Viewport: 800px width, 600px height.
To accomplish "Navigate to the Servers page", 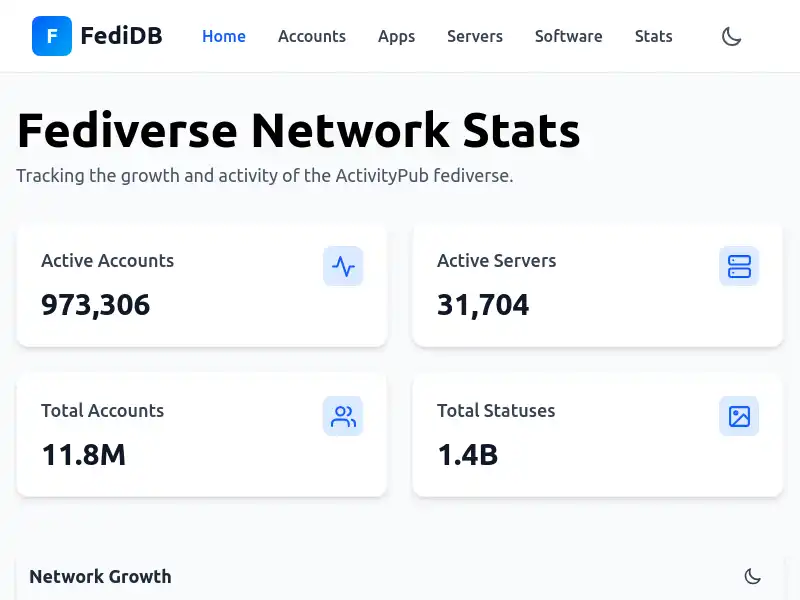I will pyautogui.click(x=474, y=36).
